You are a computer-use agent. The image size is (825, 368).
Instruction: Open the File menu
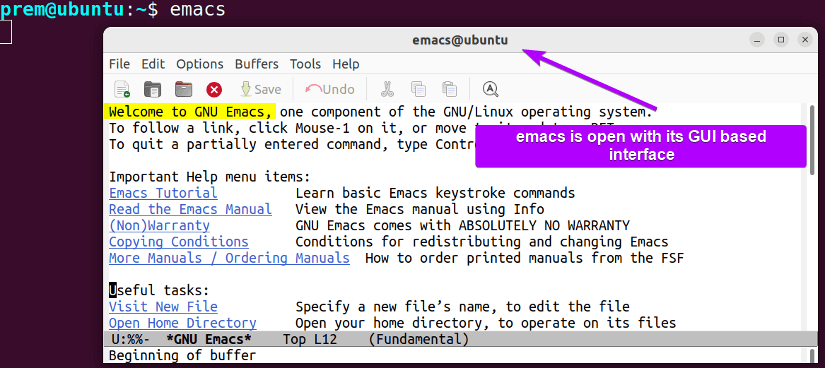coord(119,64)
